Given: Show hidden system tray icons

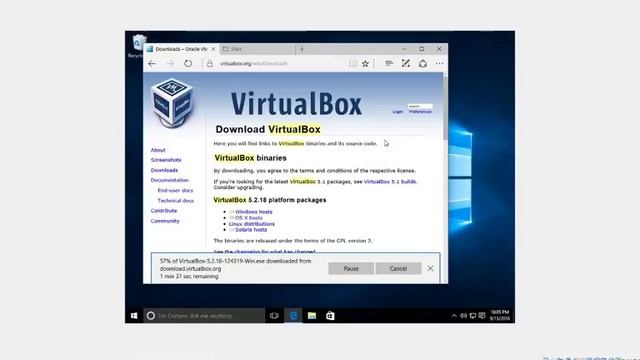Looking at the screenshot, I should click(x=454, y=316).
